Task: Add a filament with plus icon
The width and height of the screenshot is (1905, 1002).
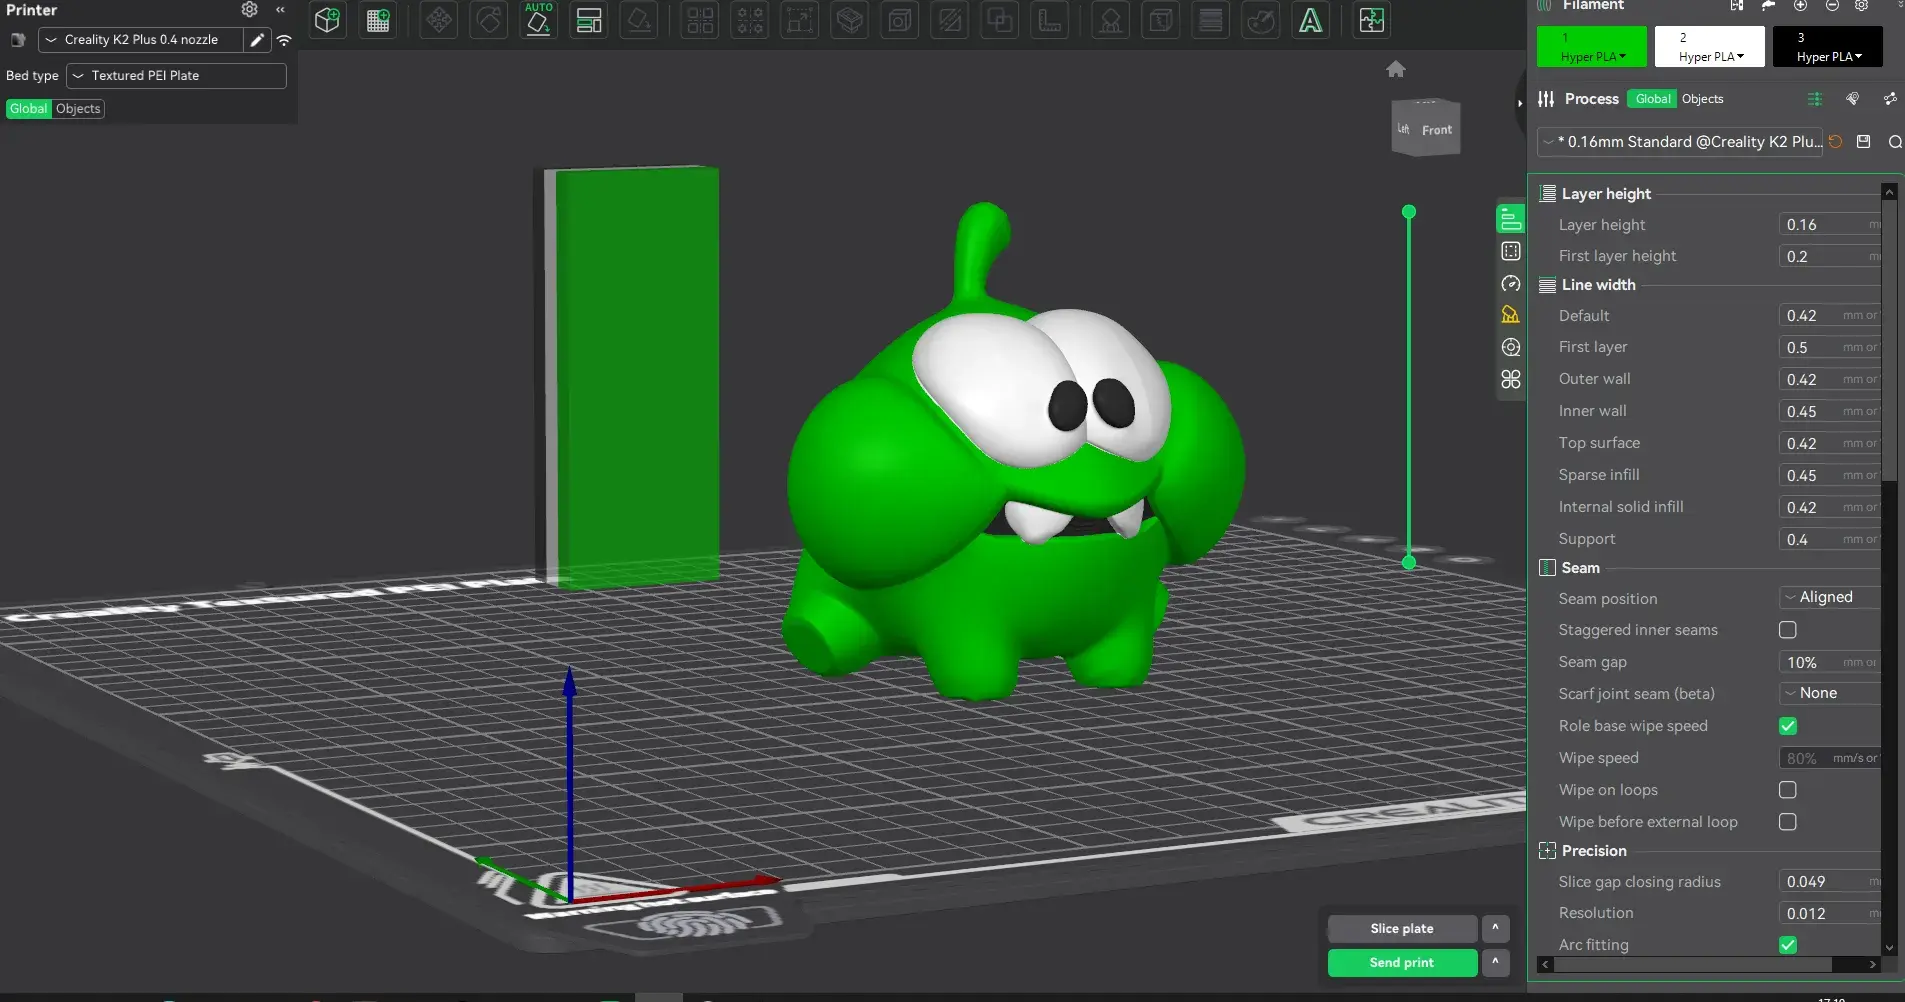Action: point(1800,5)
